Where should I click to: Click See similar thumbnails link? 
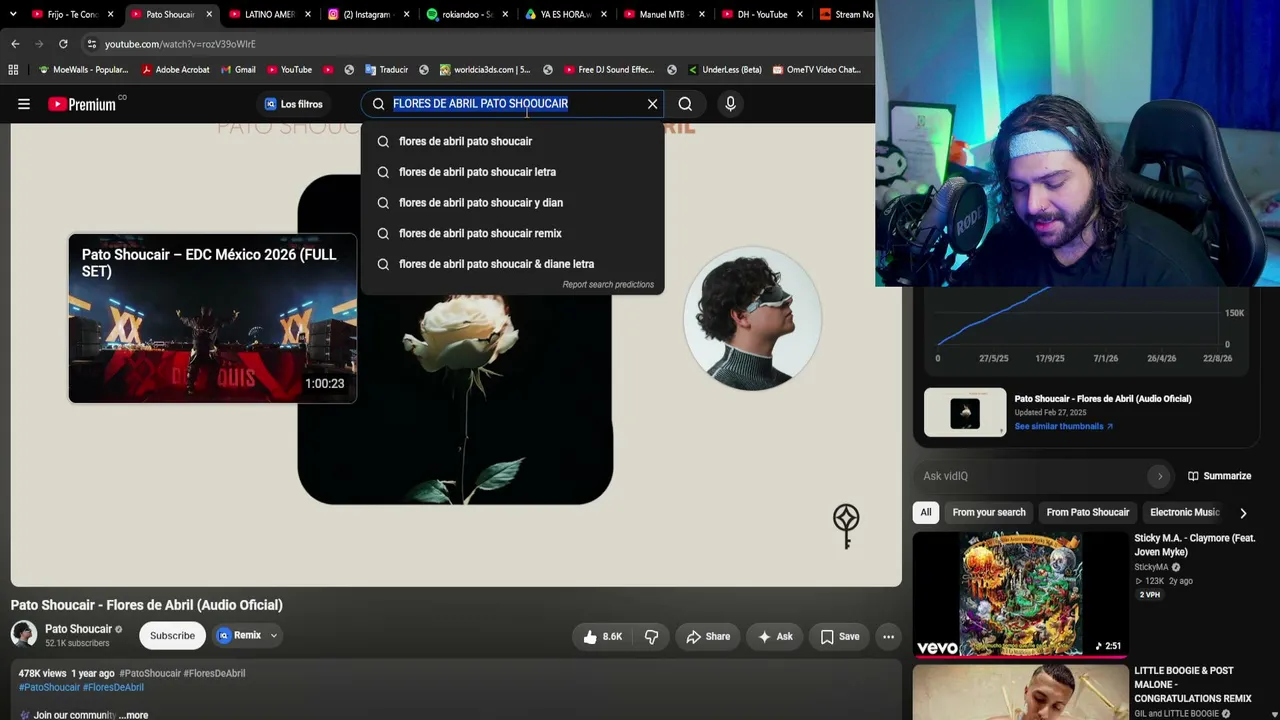(x=1064, y=427)
